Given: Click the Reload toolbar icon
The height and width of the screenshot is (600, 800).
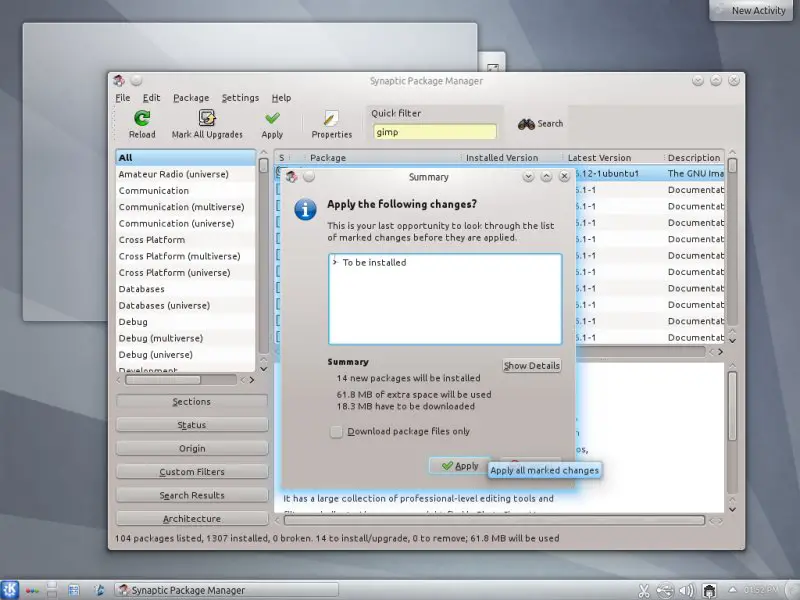Looking at the screenshot, I should [x=142, y=118].
